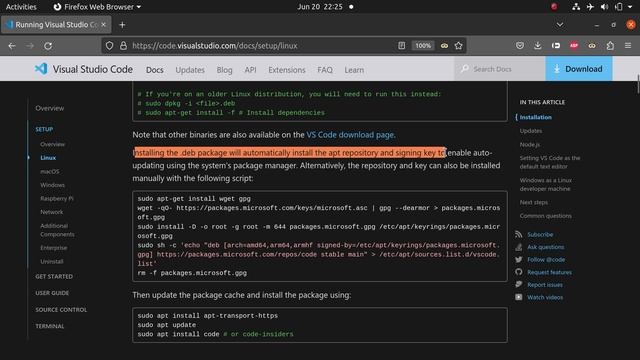Select Windows in the setup sidebar

[52, 185]
